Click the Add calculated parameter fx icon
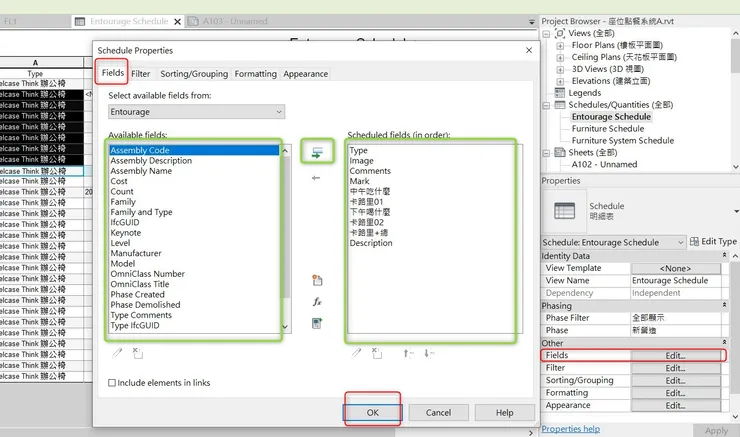The image size is (740, 437). point(317,302)
